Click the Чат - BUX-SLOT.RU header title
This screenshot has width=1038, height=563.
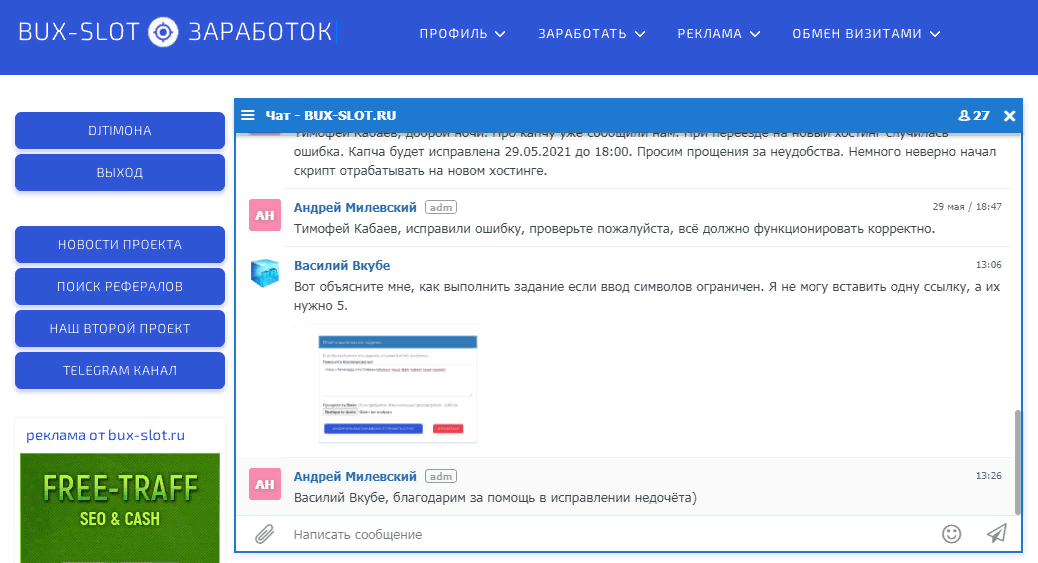[330, 115]
